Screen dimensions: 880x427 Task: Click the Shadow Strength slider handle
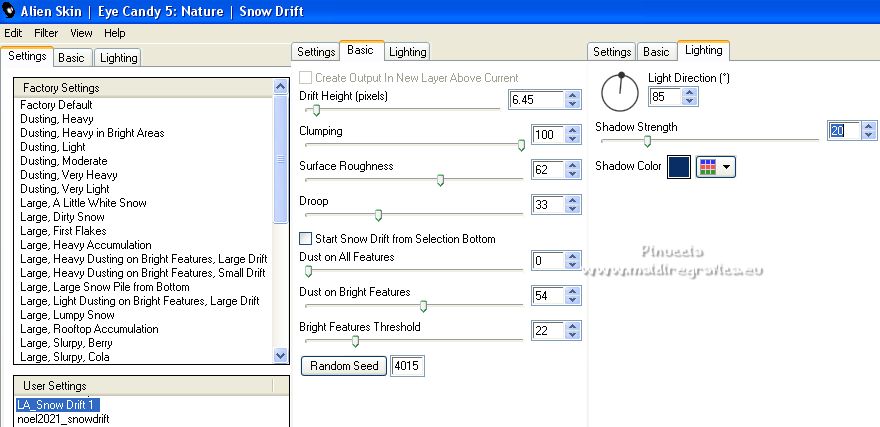[647, 141]
